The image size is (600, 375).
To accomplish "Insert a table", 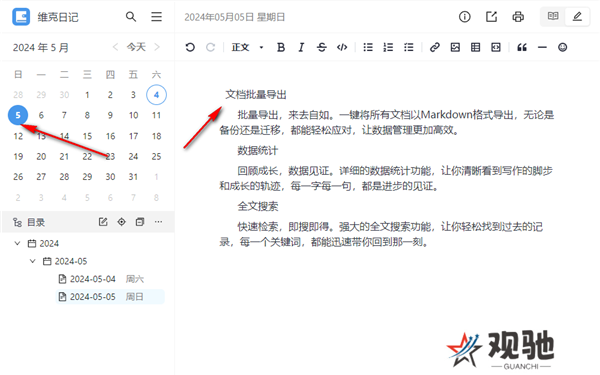I will [x=475, y=47].
